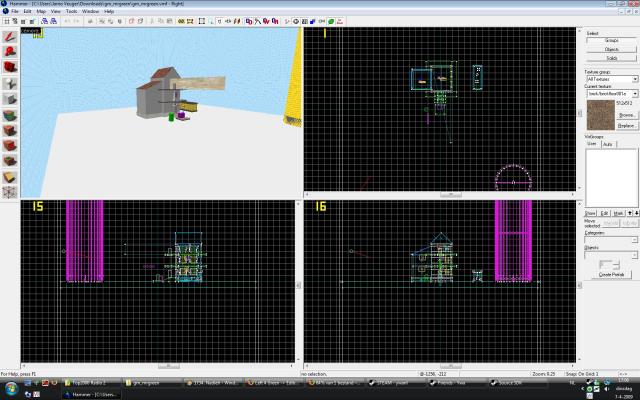The image size is (640, 400).
Task: Activate the Magnify tool
Action: click(x=10, y=53)
